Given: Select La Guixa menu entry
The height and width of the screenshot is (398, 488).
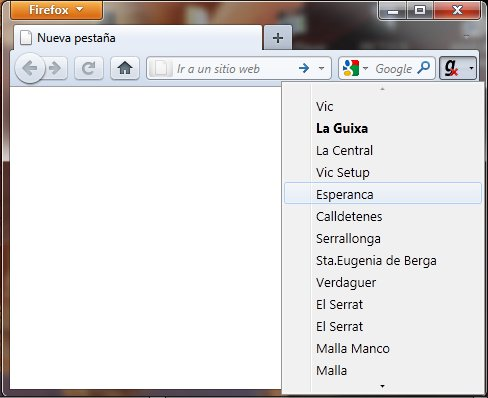Looking at the screenshot, I should (383, 129).
